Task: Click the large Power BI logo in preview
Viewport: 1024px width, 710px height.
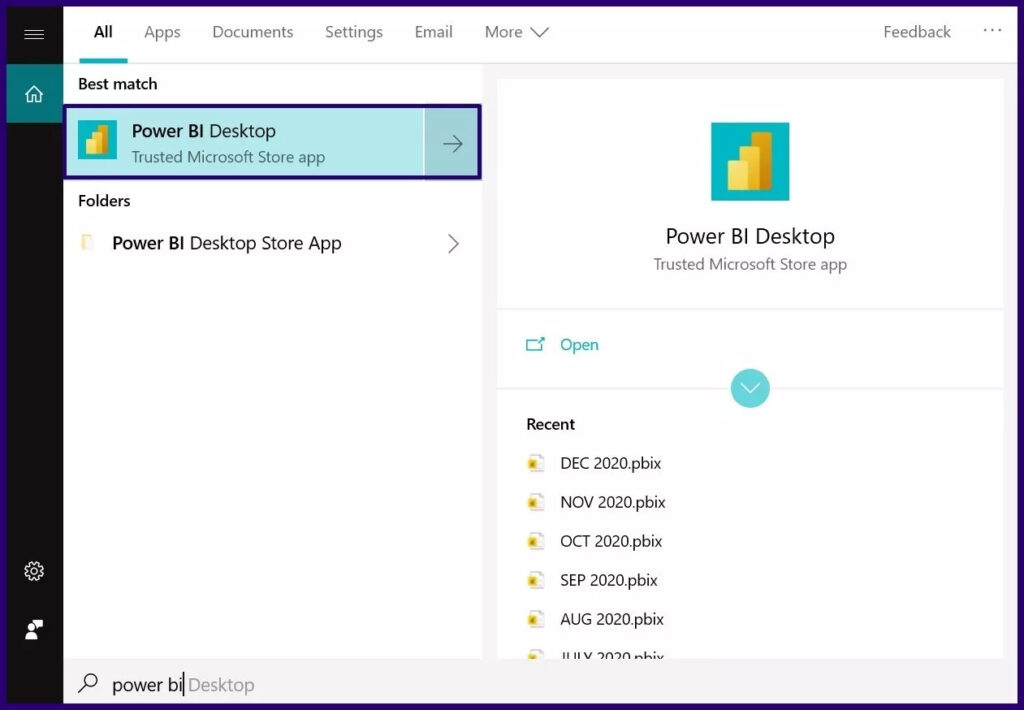Action: [x=750, y=162]
